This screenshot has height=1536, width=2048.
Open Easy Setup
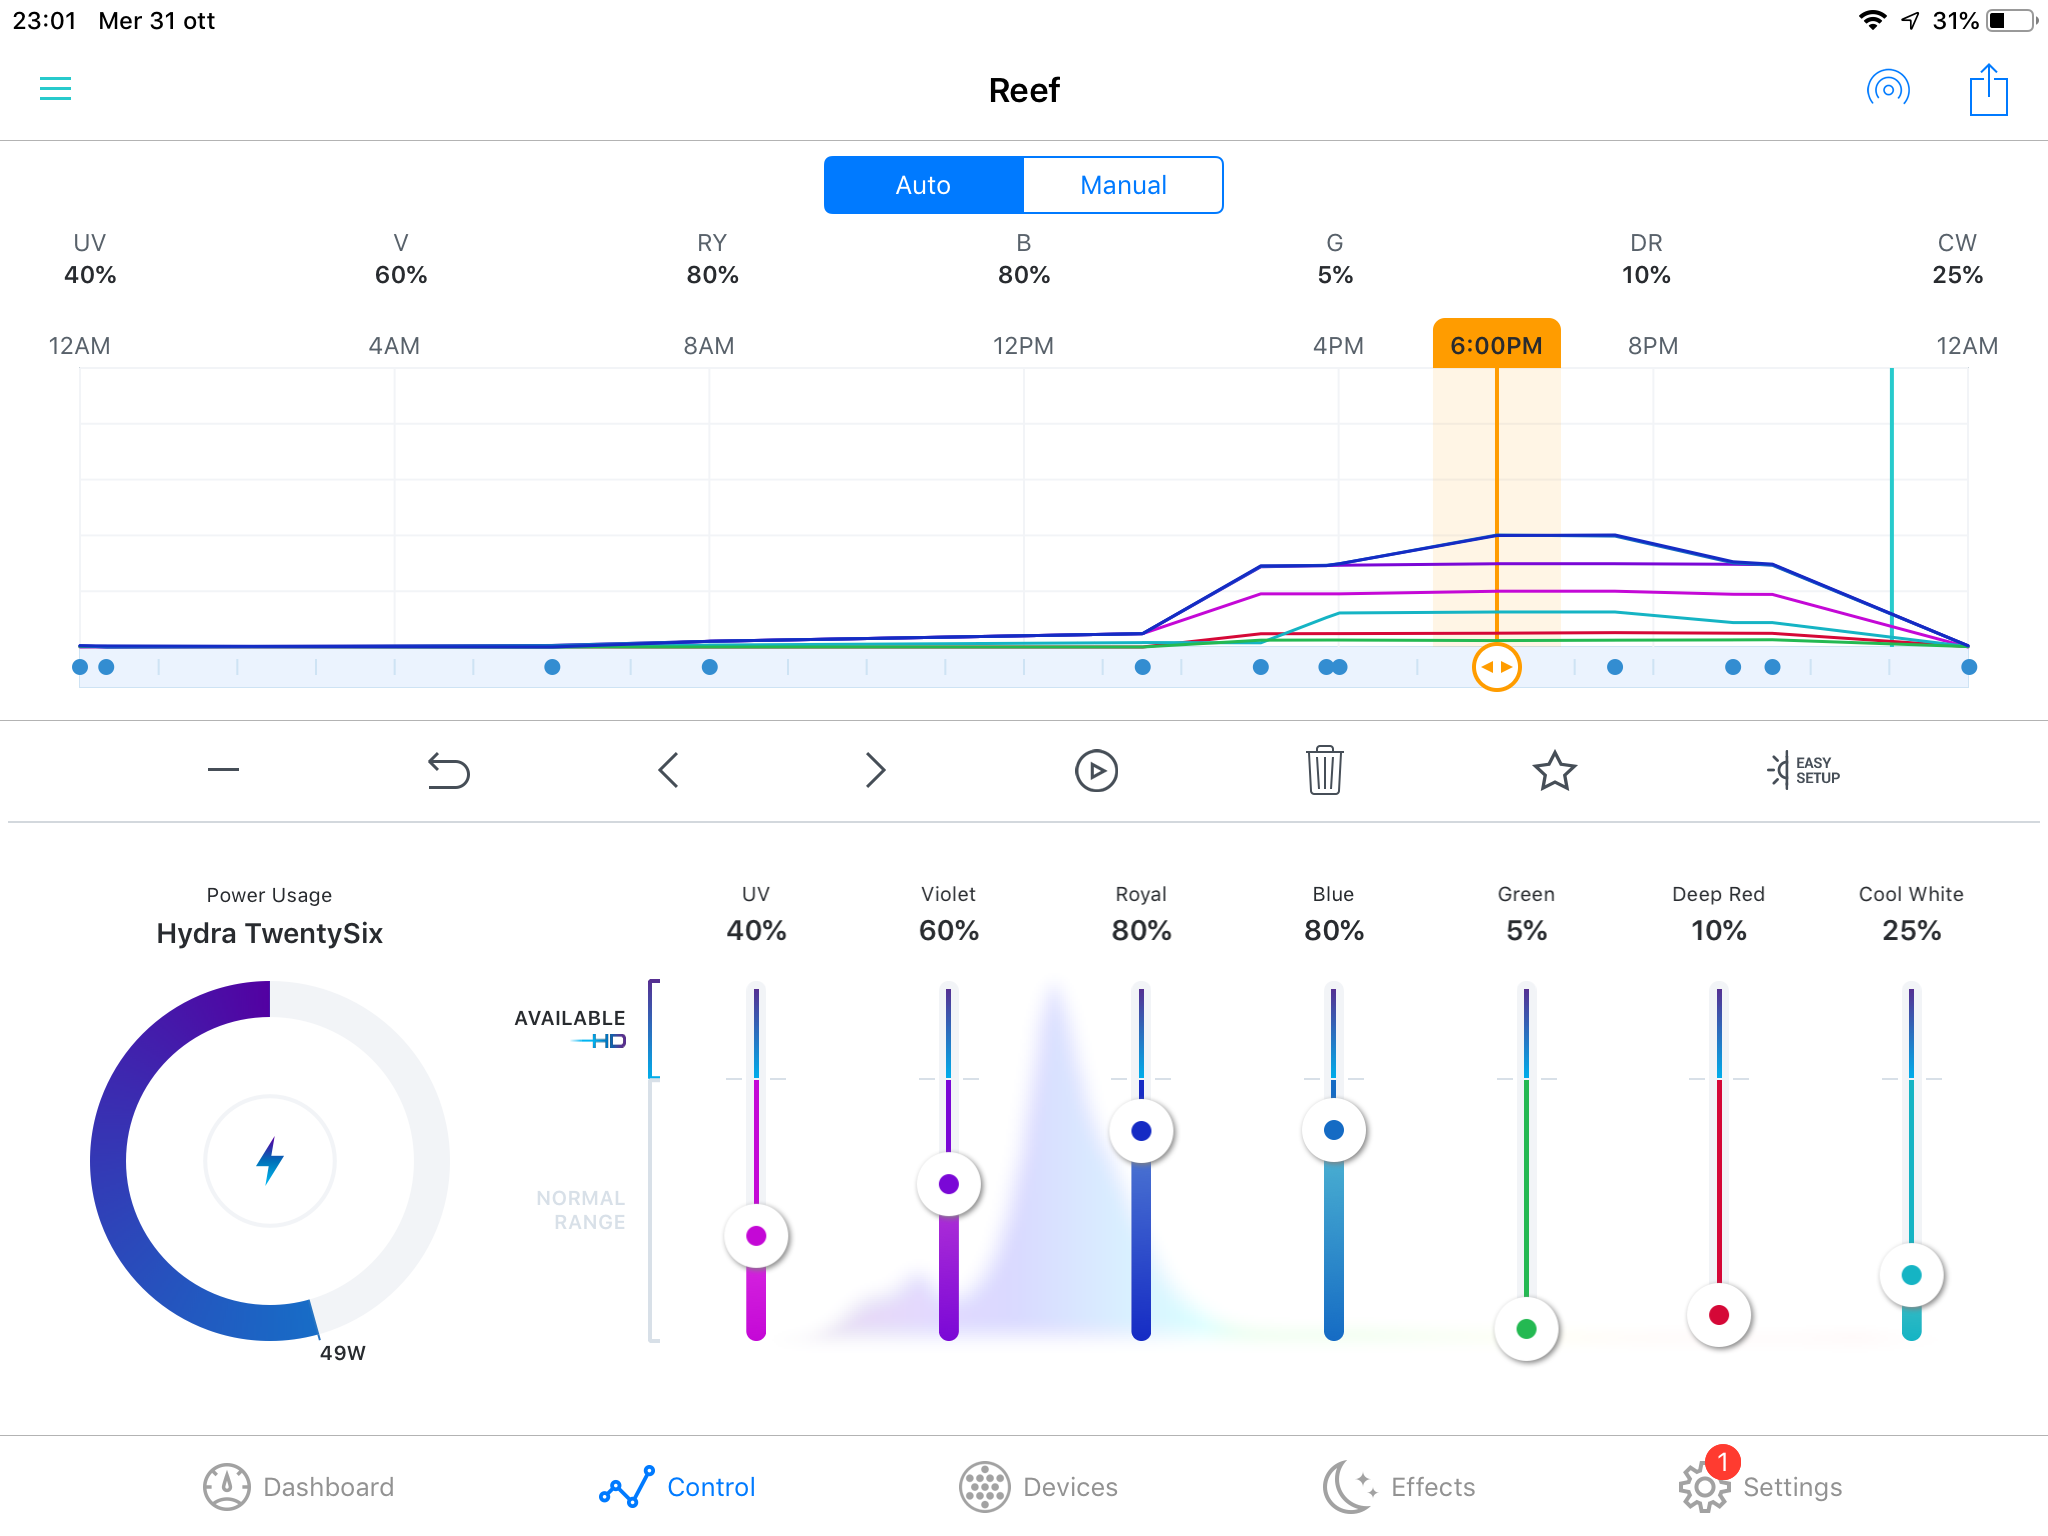click(1803, 770)
